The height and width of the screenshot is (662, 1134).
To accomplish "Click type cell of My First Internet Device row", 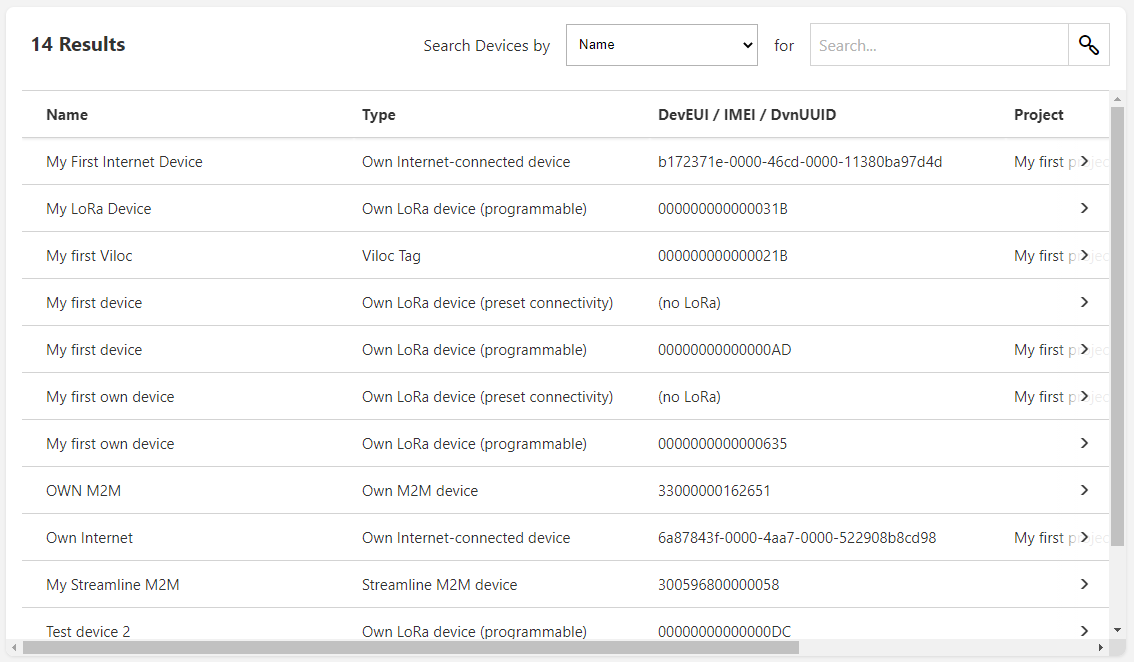I will point(466,162).
